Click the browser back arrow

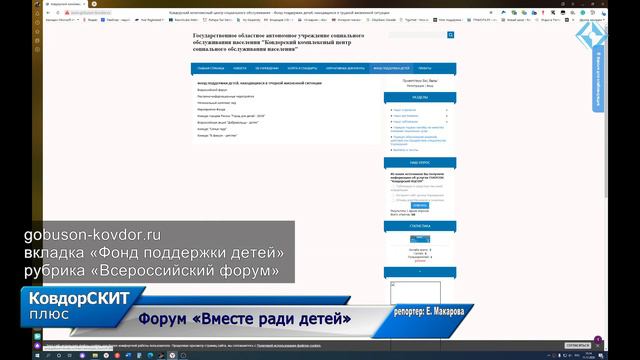48,13
